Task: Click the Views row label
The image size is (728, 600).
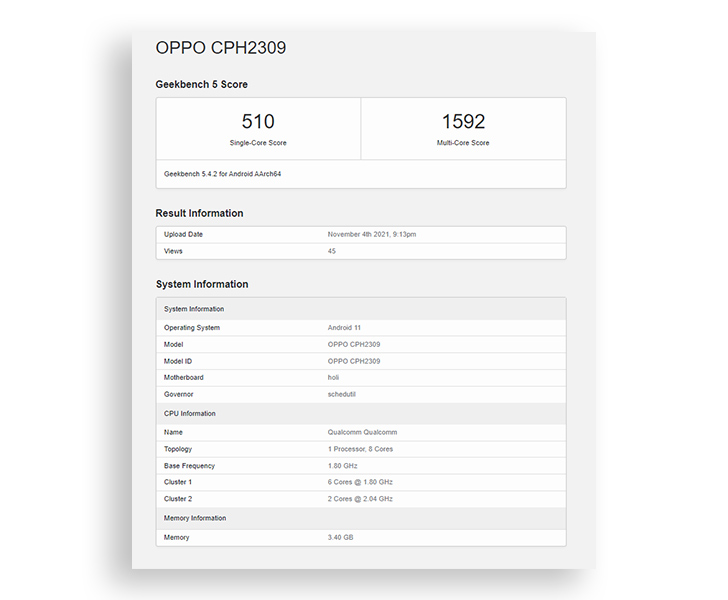Action: point(173,251)
